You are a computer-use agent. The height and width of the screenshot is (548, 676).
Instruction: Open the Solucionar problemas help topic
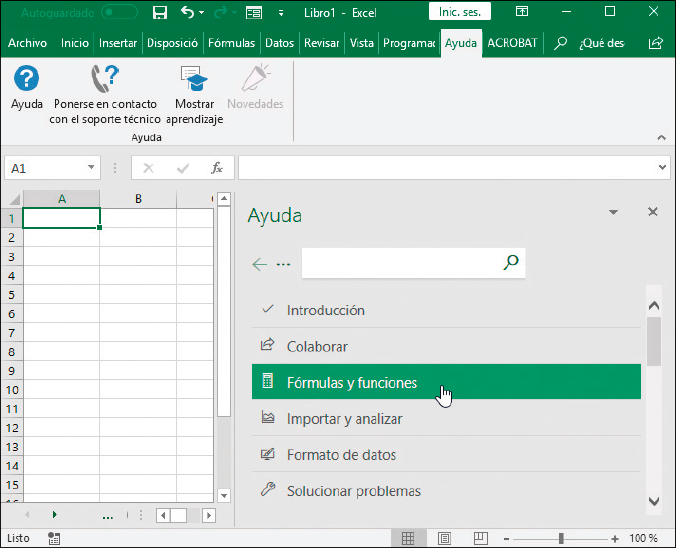353,490
